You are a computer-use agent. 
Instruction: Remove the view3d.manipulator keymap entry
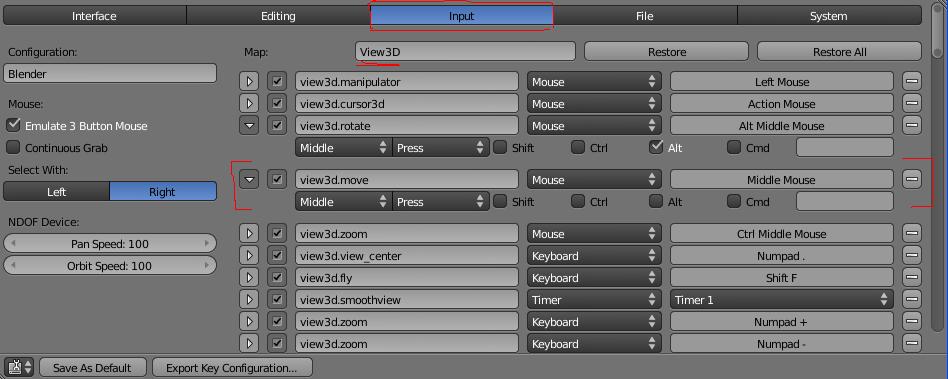point(912,82)
